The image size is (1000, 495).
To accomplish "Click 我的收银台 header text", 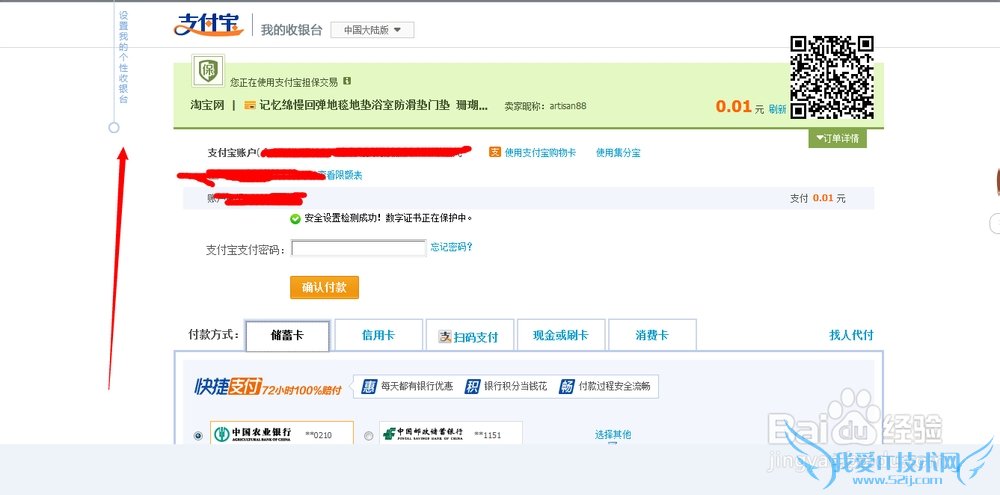I will coord(291,30).
